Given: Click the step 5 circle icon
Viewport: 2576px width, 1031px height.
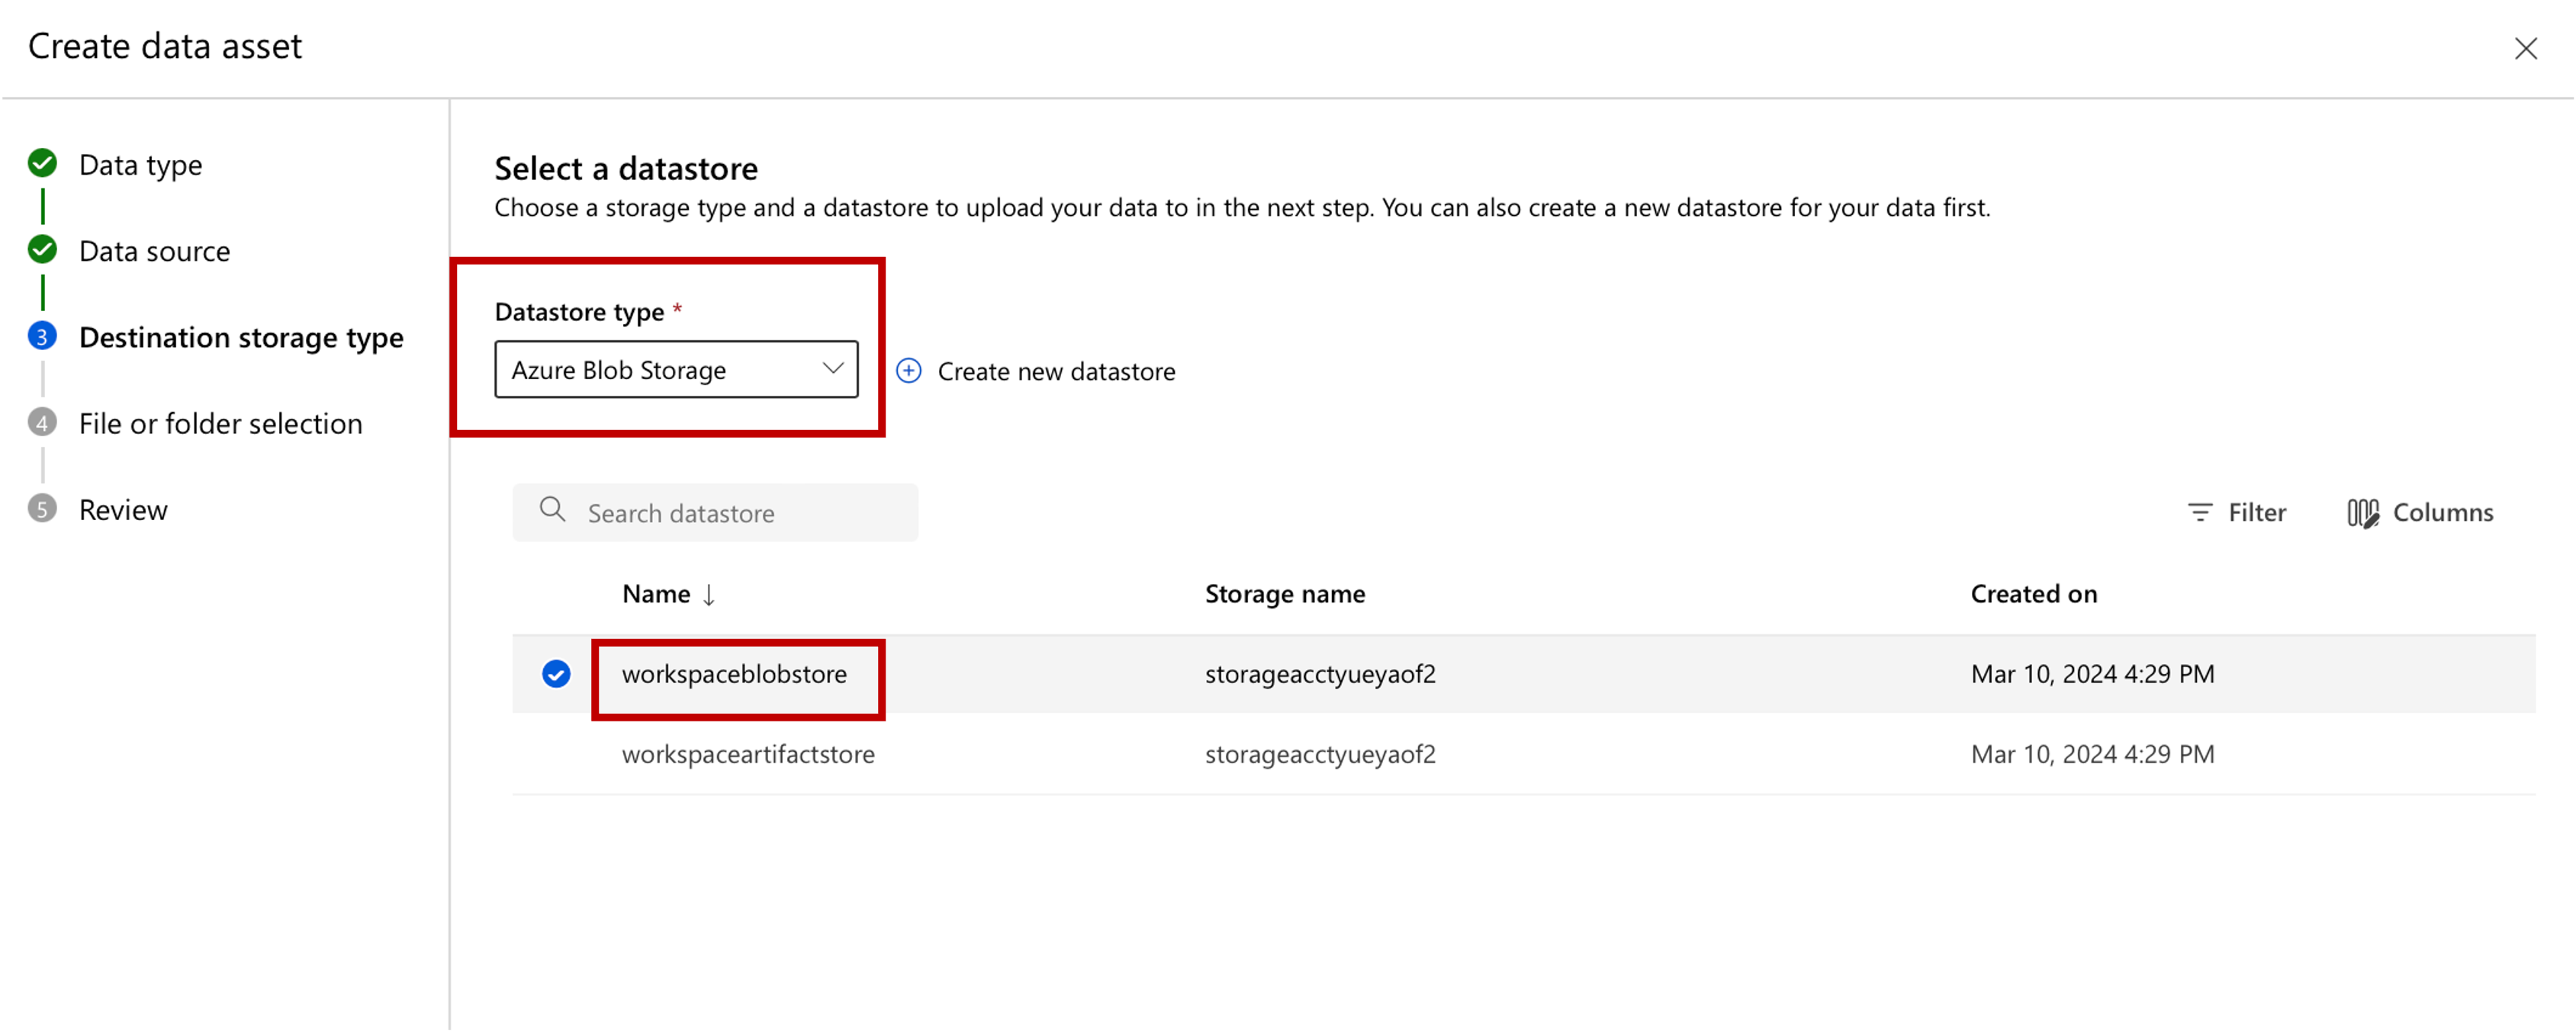Looking at the screenshot, I should point(42,509).
